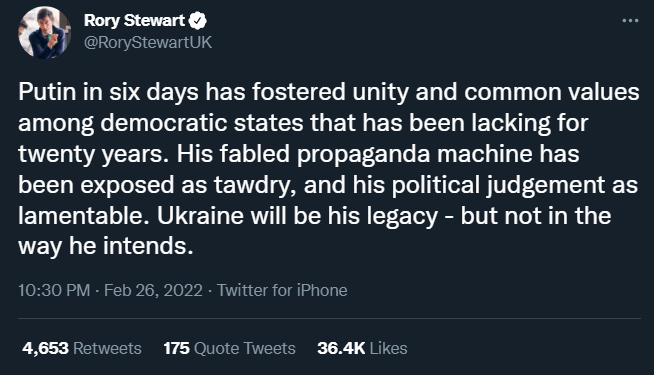The height and width of the screenshot is (375, 654).
Task: Open the @RoryStewartUK handle link
Action: coord(148,43)
